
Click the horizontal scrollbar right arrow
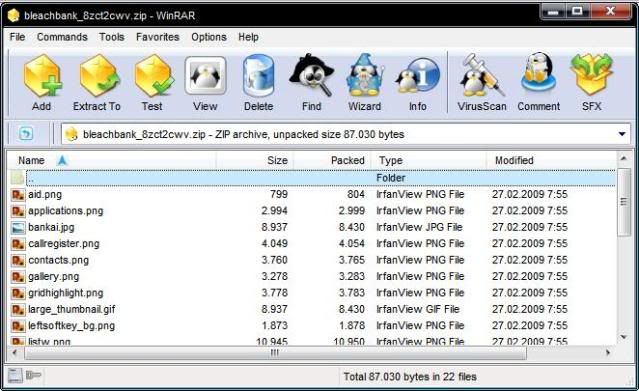(x=608, y=353)
